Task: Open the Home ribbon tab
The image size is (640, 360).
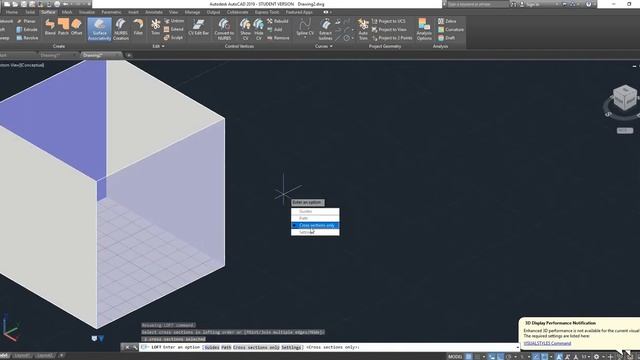Action: [x=12, y=12]
